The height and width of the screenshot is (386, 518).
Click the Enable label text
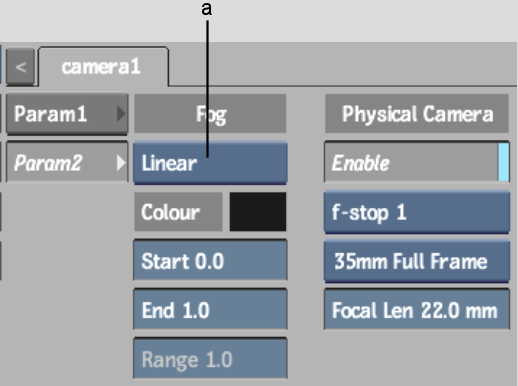[x=360, y=163]
